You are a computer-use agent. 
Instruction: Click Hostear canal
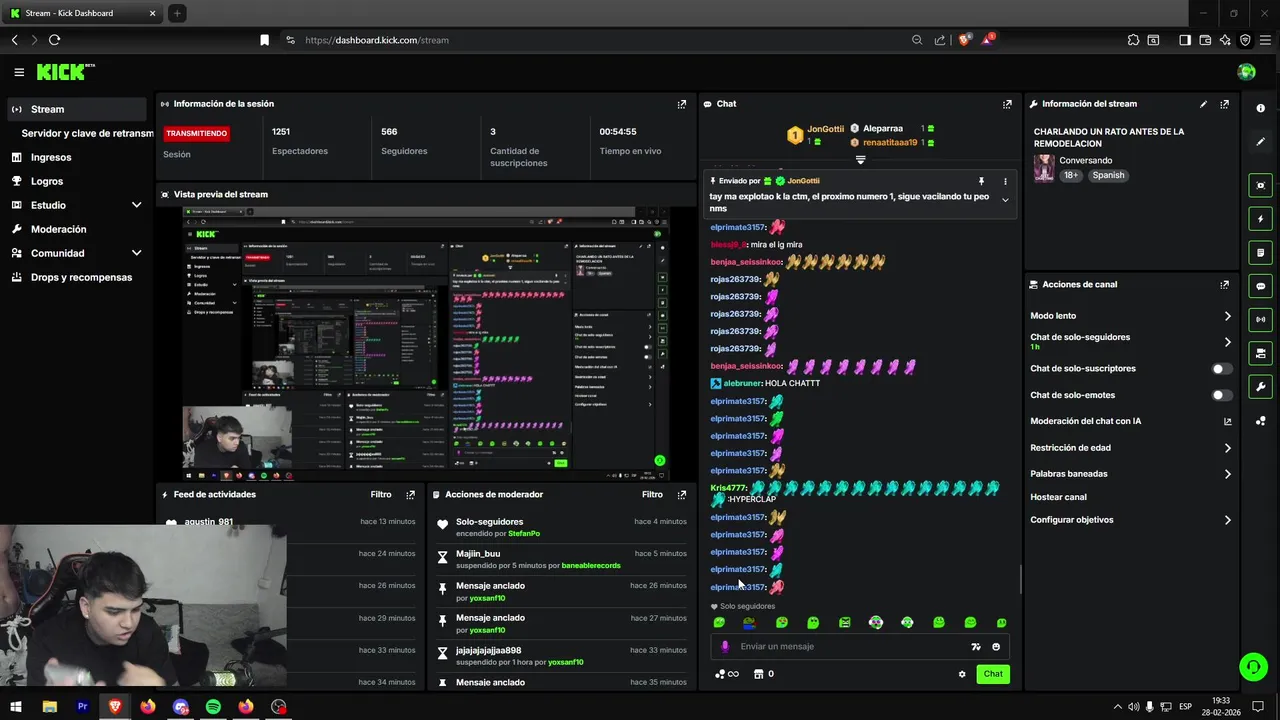click(1058, 497)
